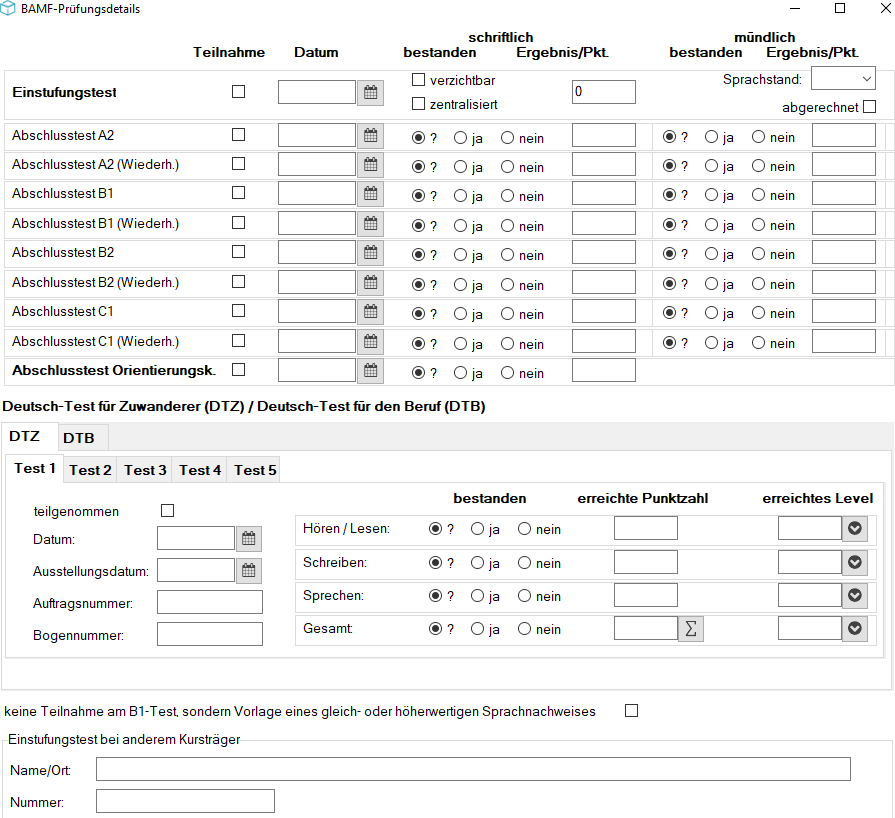895x818 pixels.
Task: Click the sum icon next to Gesamt points
Action: click(x=691, y=629)
